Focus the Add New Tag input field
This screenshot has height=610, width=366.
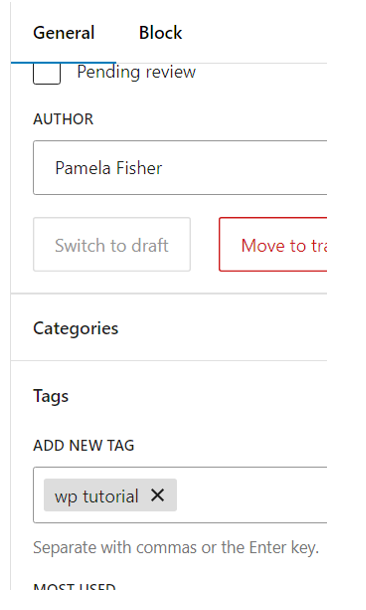pyautogui.click(x=251, y=495)
